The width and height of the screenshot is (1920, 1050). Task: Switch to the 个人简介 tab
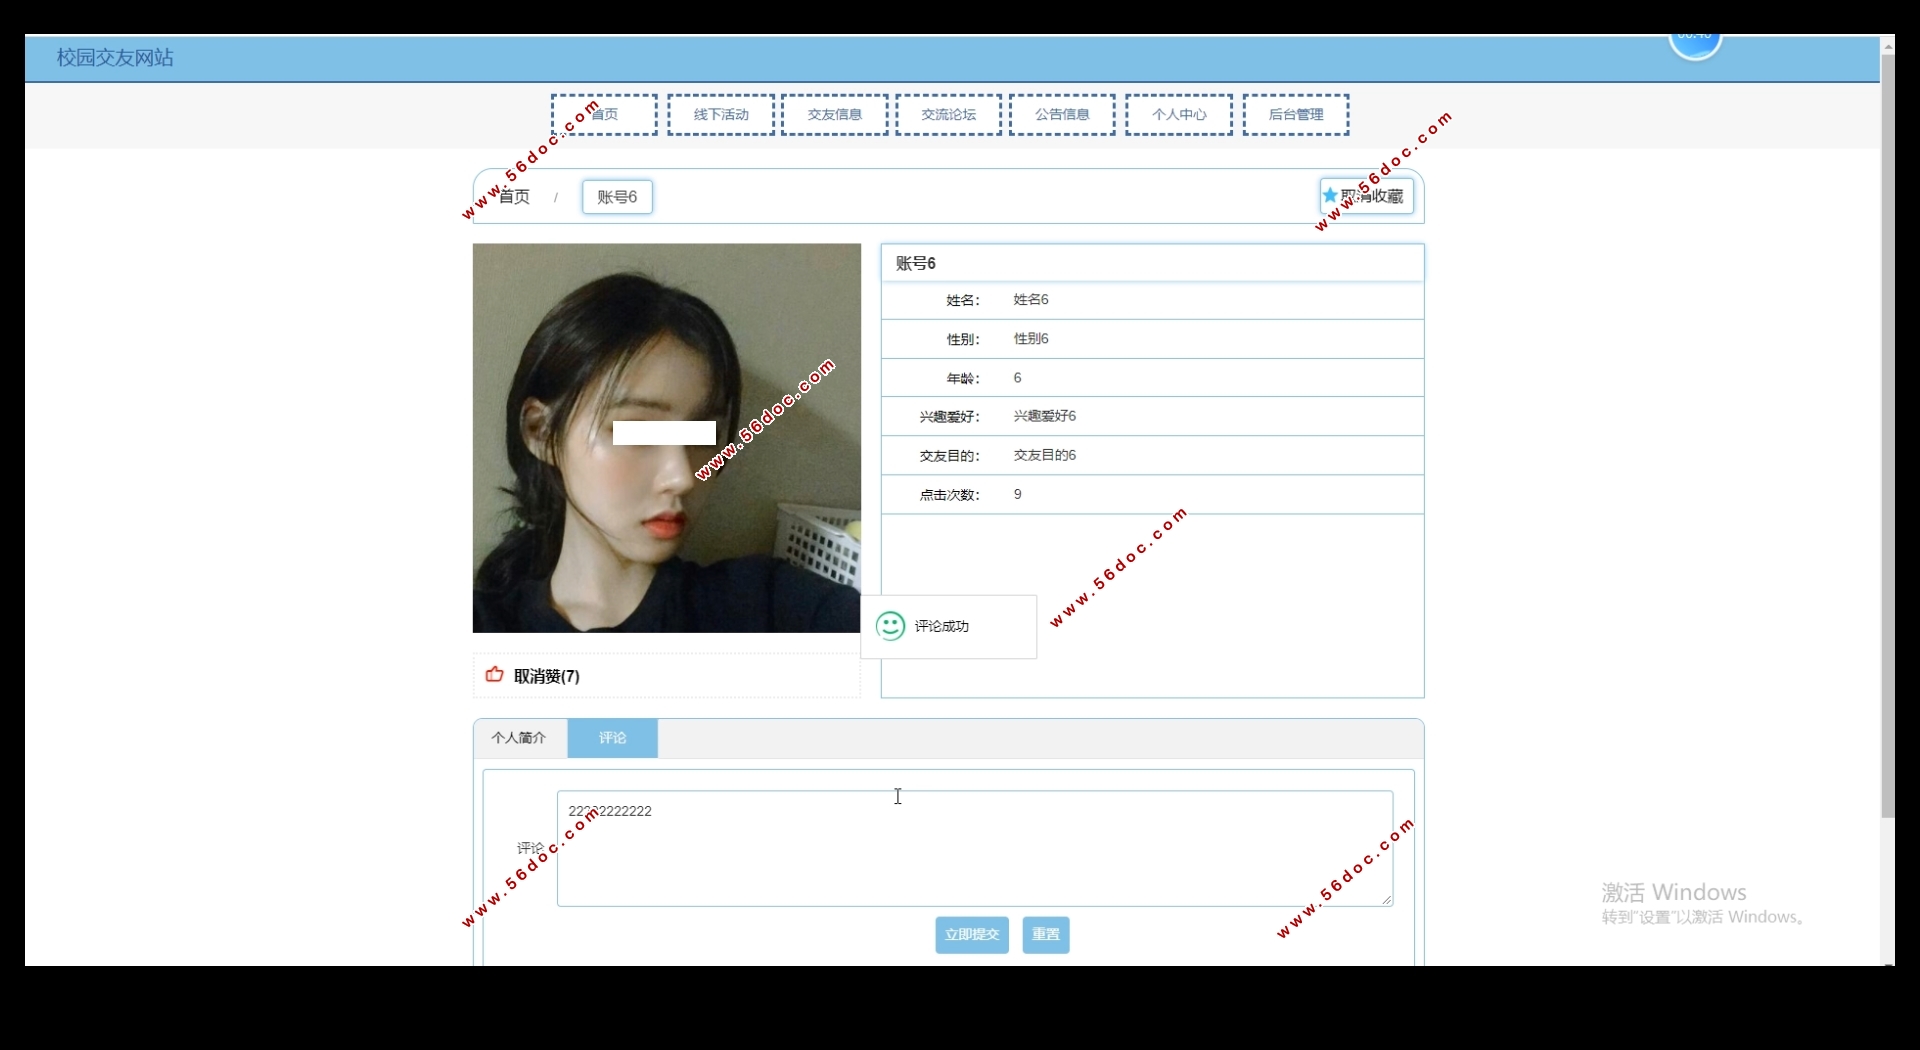point(519,738)
